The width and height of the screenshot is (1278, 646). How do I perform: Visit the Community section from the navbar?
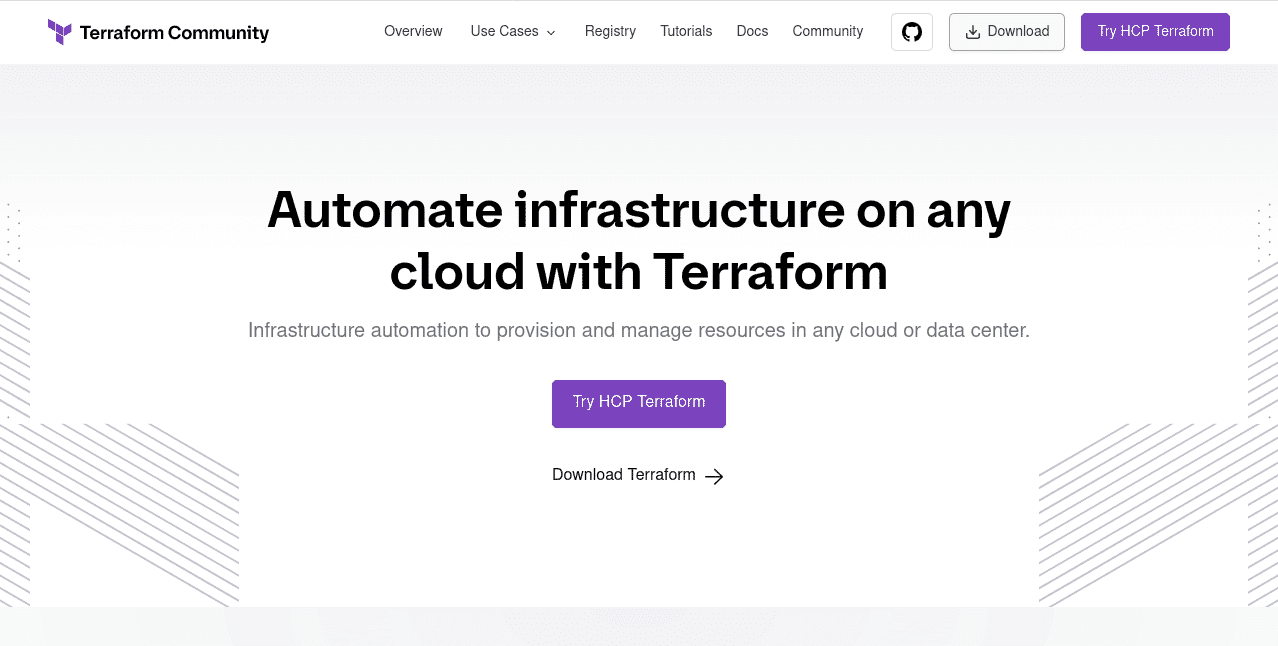(x=828, y=31)
